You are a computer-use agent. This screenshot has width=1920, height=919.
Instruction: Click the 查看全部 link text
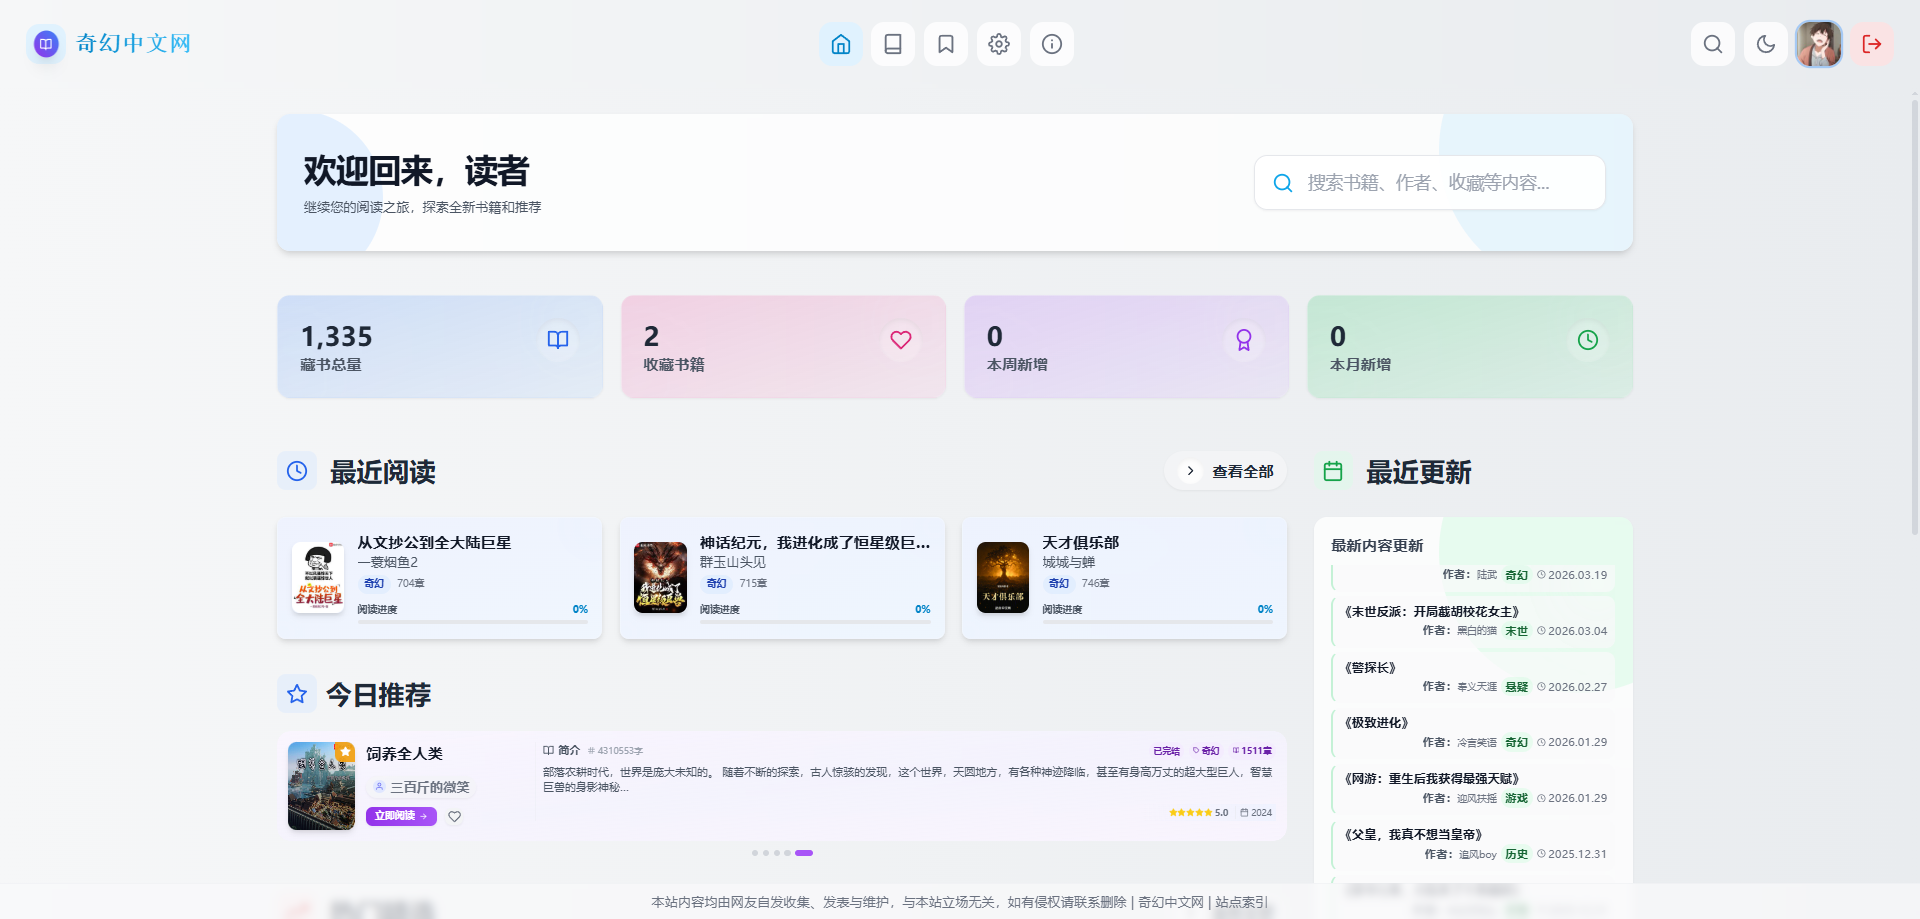pyautogui.click(x=1243, y=472)
